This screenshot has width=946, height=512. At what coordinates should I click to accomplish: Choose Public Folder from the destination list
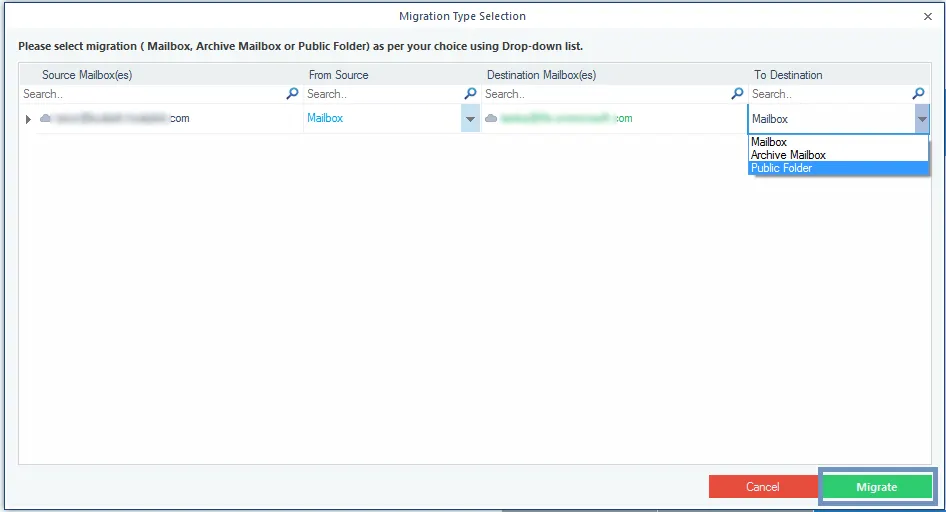[838, 168]
